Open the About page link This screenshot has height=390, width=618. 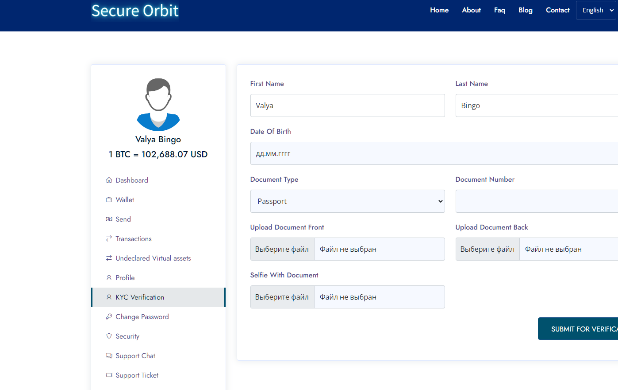471,10
